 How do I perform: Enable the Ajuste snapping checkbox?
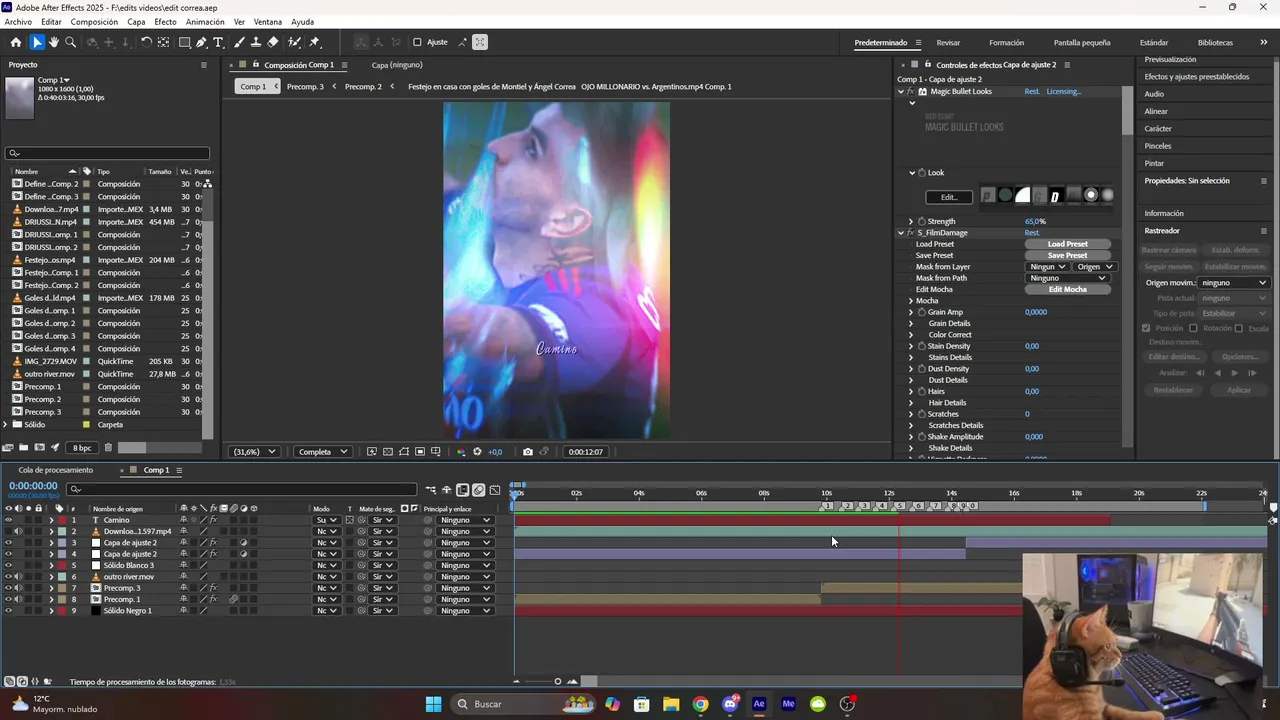click(x=417, y=42)
